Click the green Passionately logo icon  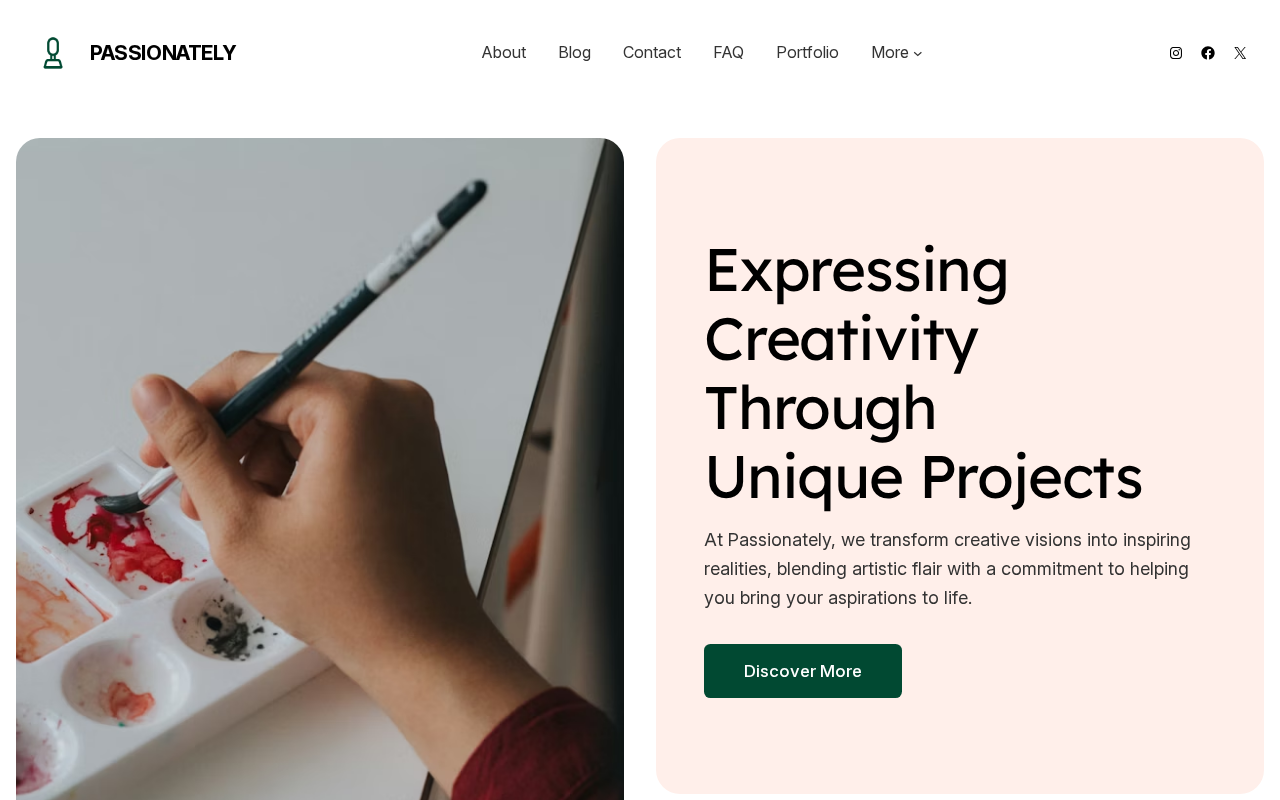point(53,53)
